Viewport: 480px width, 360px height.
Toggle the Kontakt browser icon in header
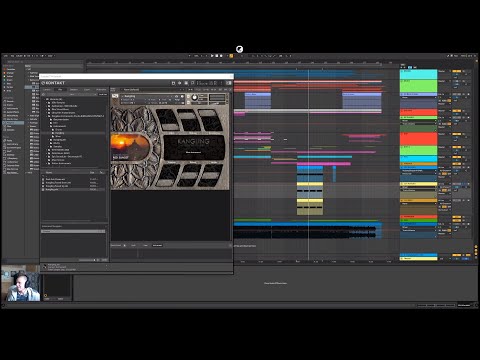click(173, 83)
